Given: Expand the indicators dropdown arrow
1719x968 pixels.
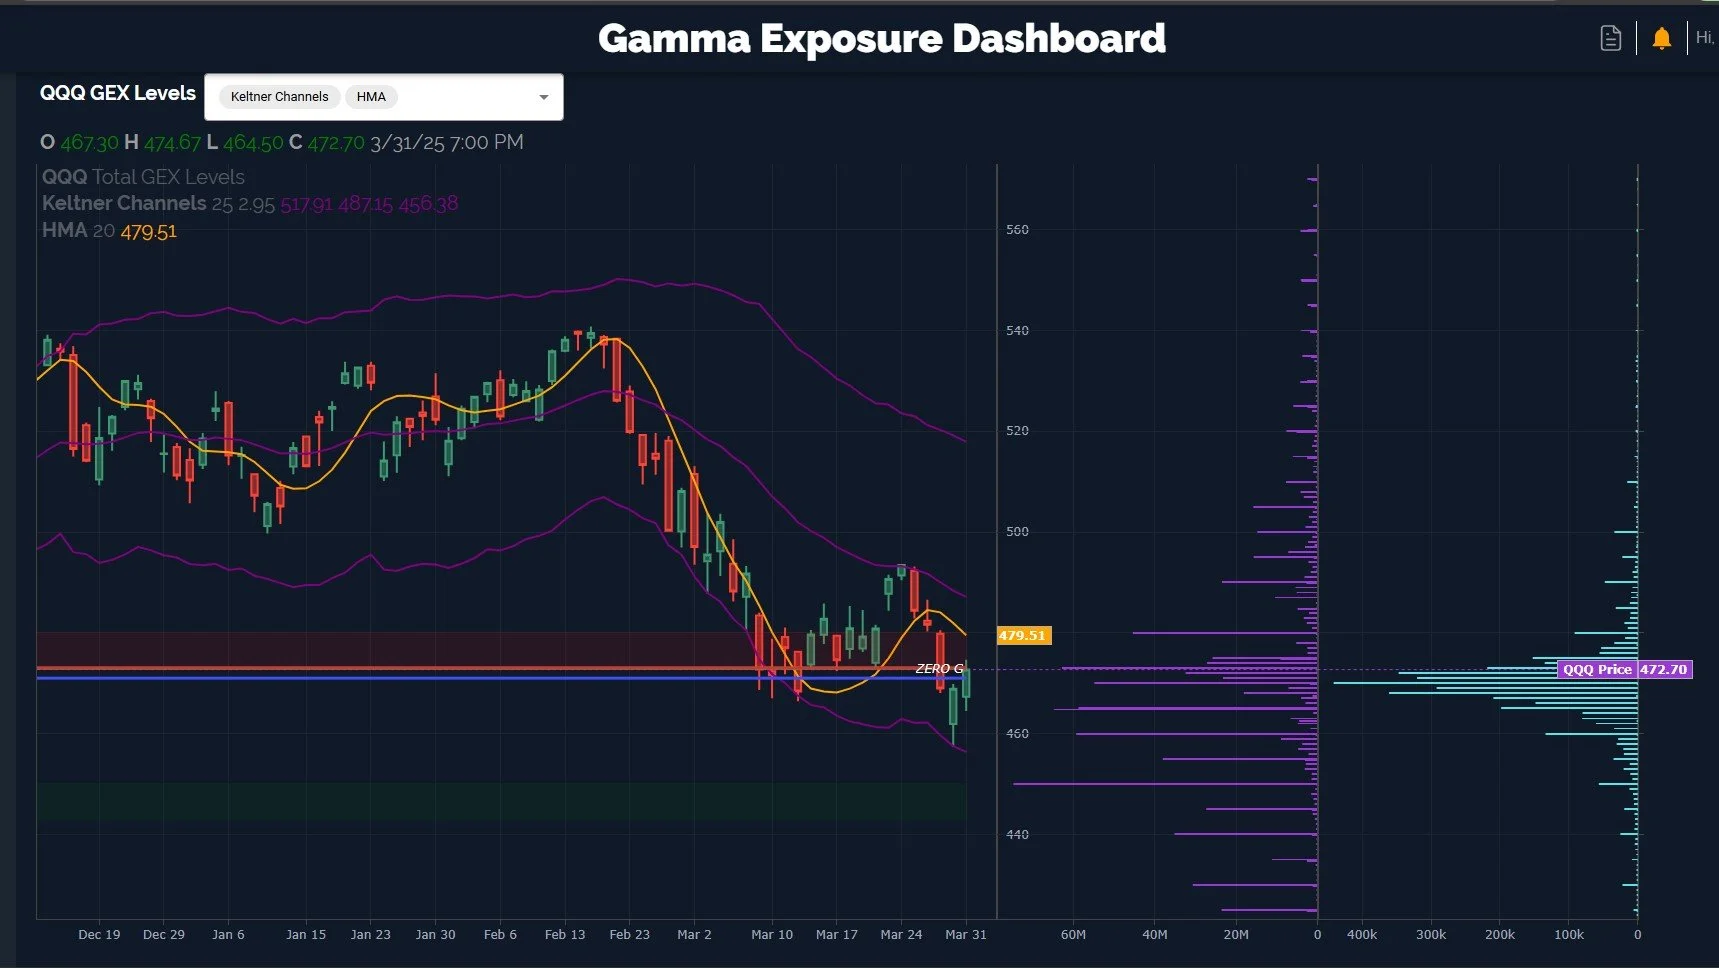Looking at the screenshot, I should tap(544, 97).
